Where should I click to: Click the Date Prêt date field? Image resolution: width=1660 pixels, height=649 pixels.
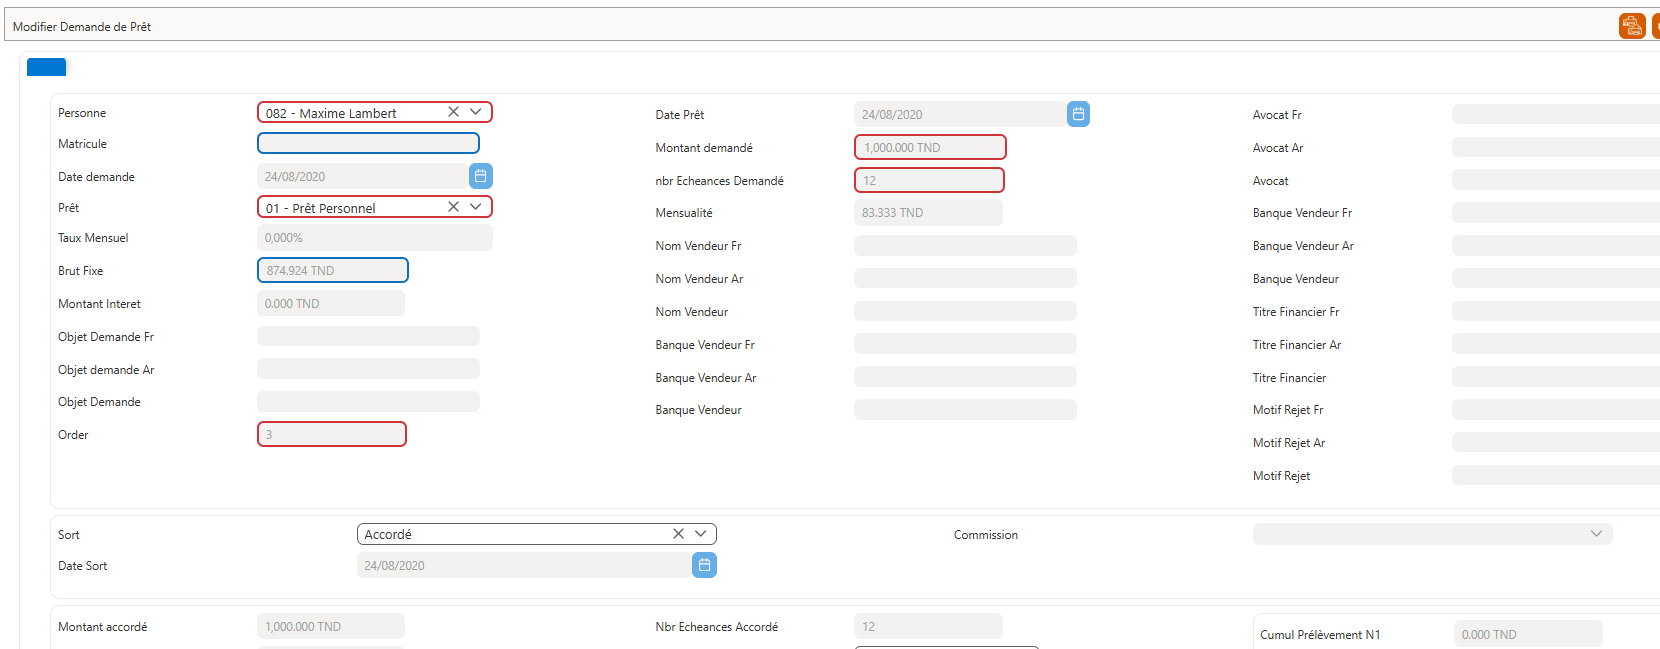(x=960, y=114)
